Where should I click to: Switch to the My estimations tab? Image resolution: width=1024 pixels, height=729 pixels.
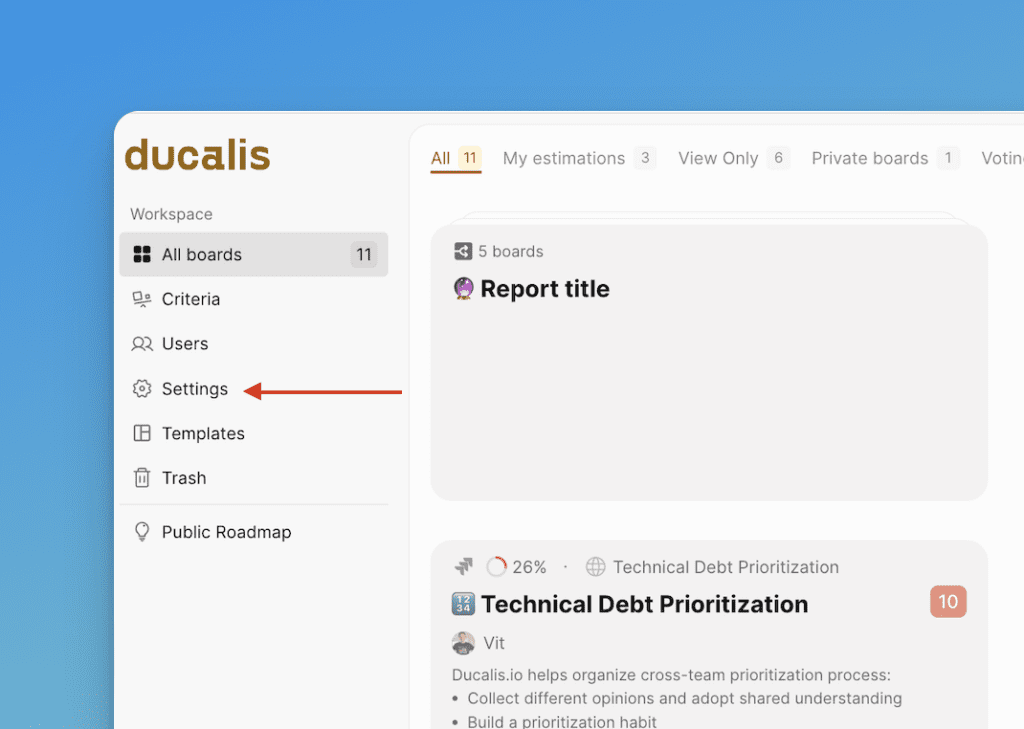564,158
